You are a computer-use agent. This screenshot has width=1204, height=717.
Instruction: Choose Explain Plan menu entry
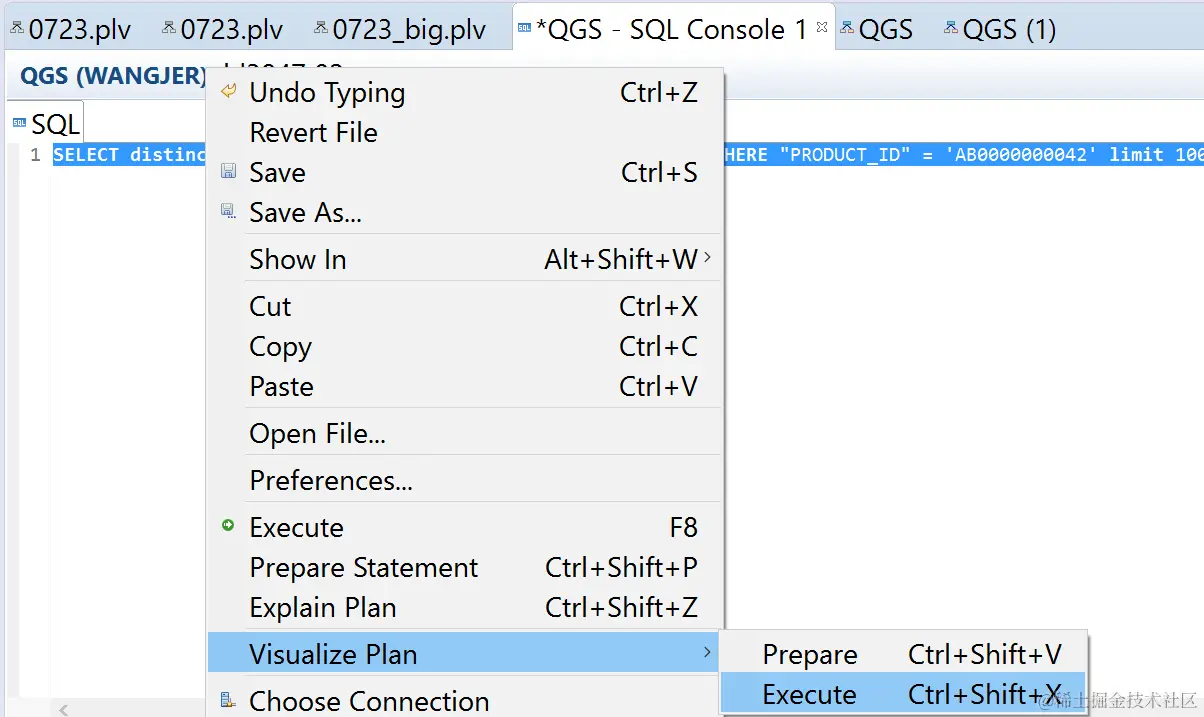pos(322,607)
